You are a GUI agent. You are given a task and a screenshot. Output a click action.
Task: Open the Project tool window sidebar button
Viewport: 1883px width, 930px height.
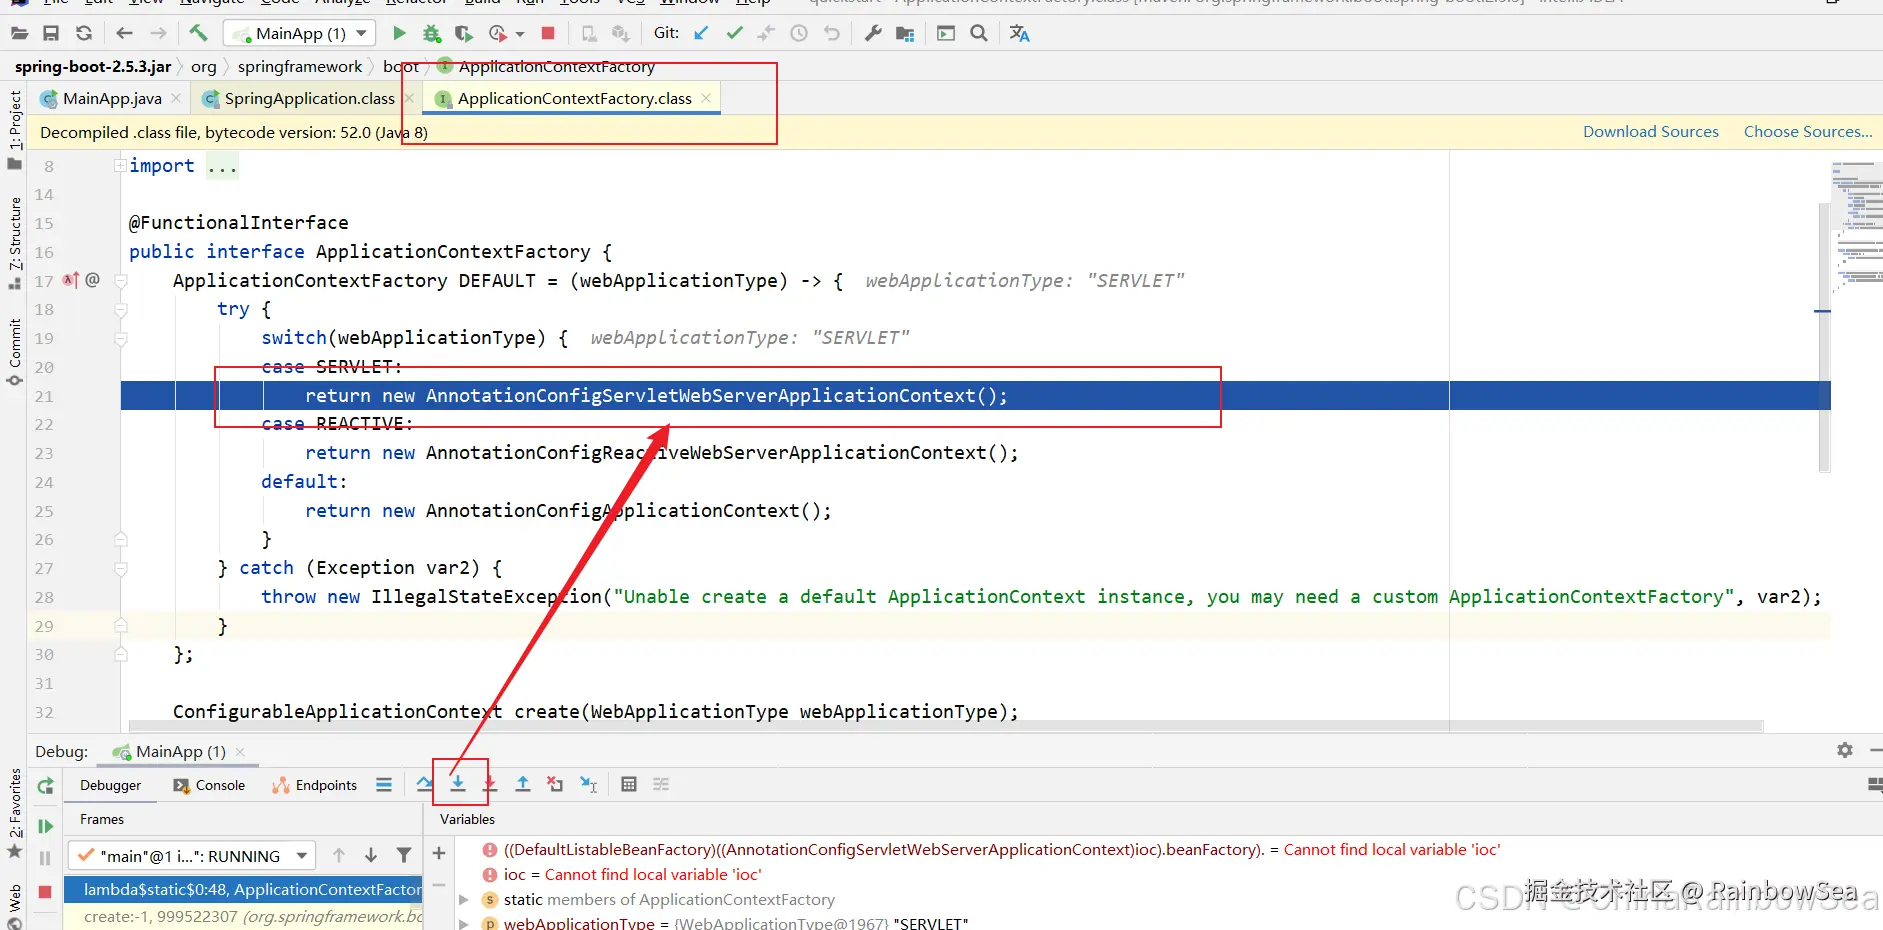(15, 130)
